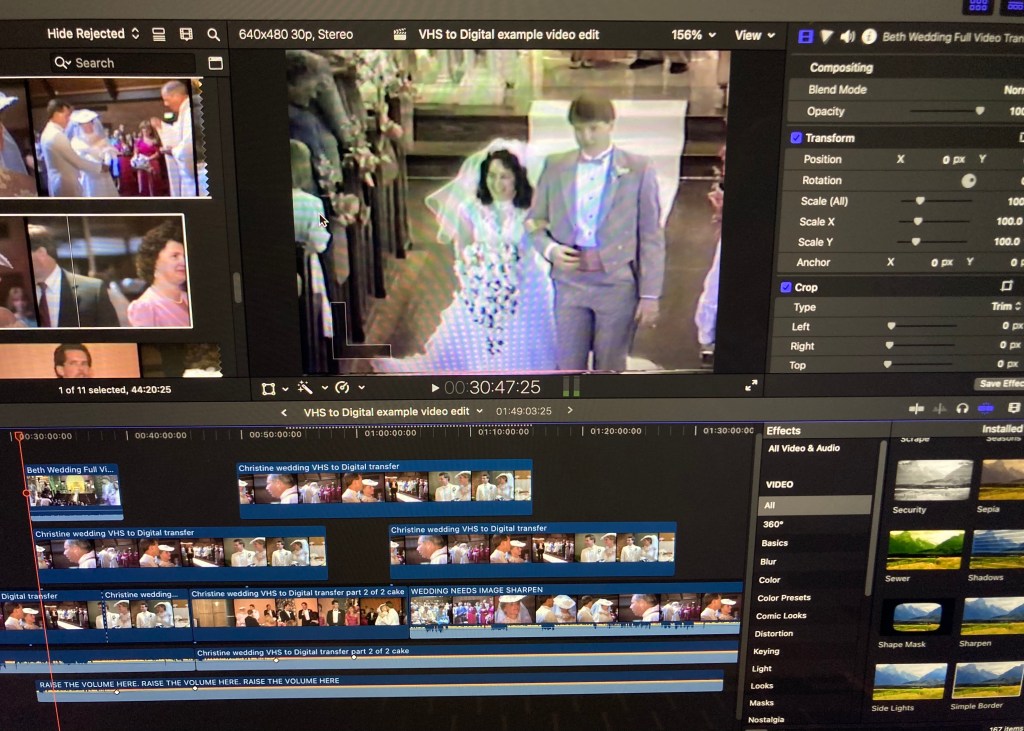Open the audio inspector speaker icon
The height and width of the screenshot is (731, 1024).
(x=847, y=36)
